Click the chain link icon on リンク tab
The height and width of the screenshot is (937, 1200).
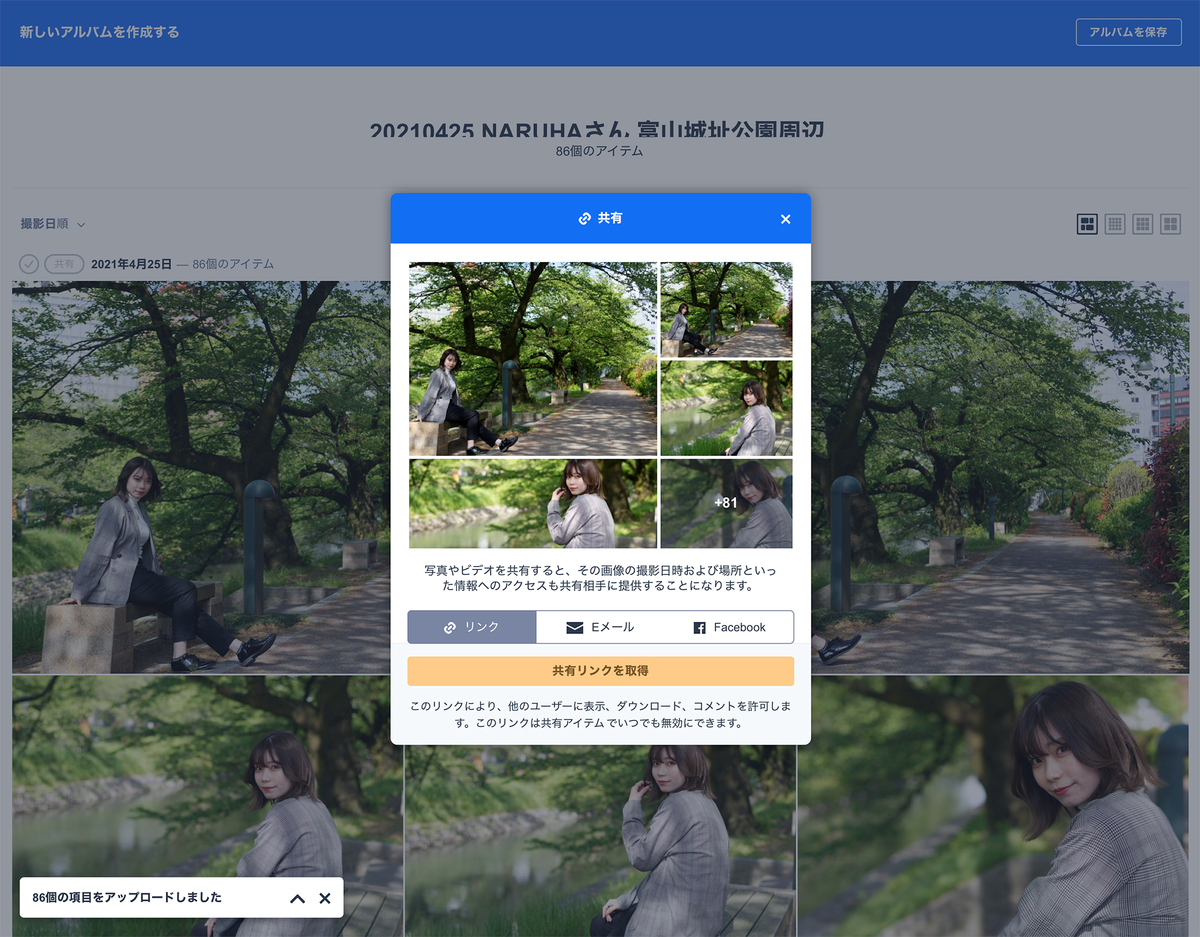(x=450, y=628)
